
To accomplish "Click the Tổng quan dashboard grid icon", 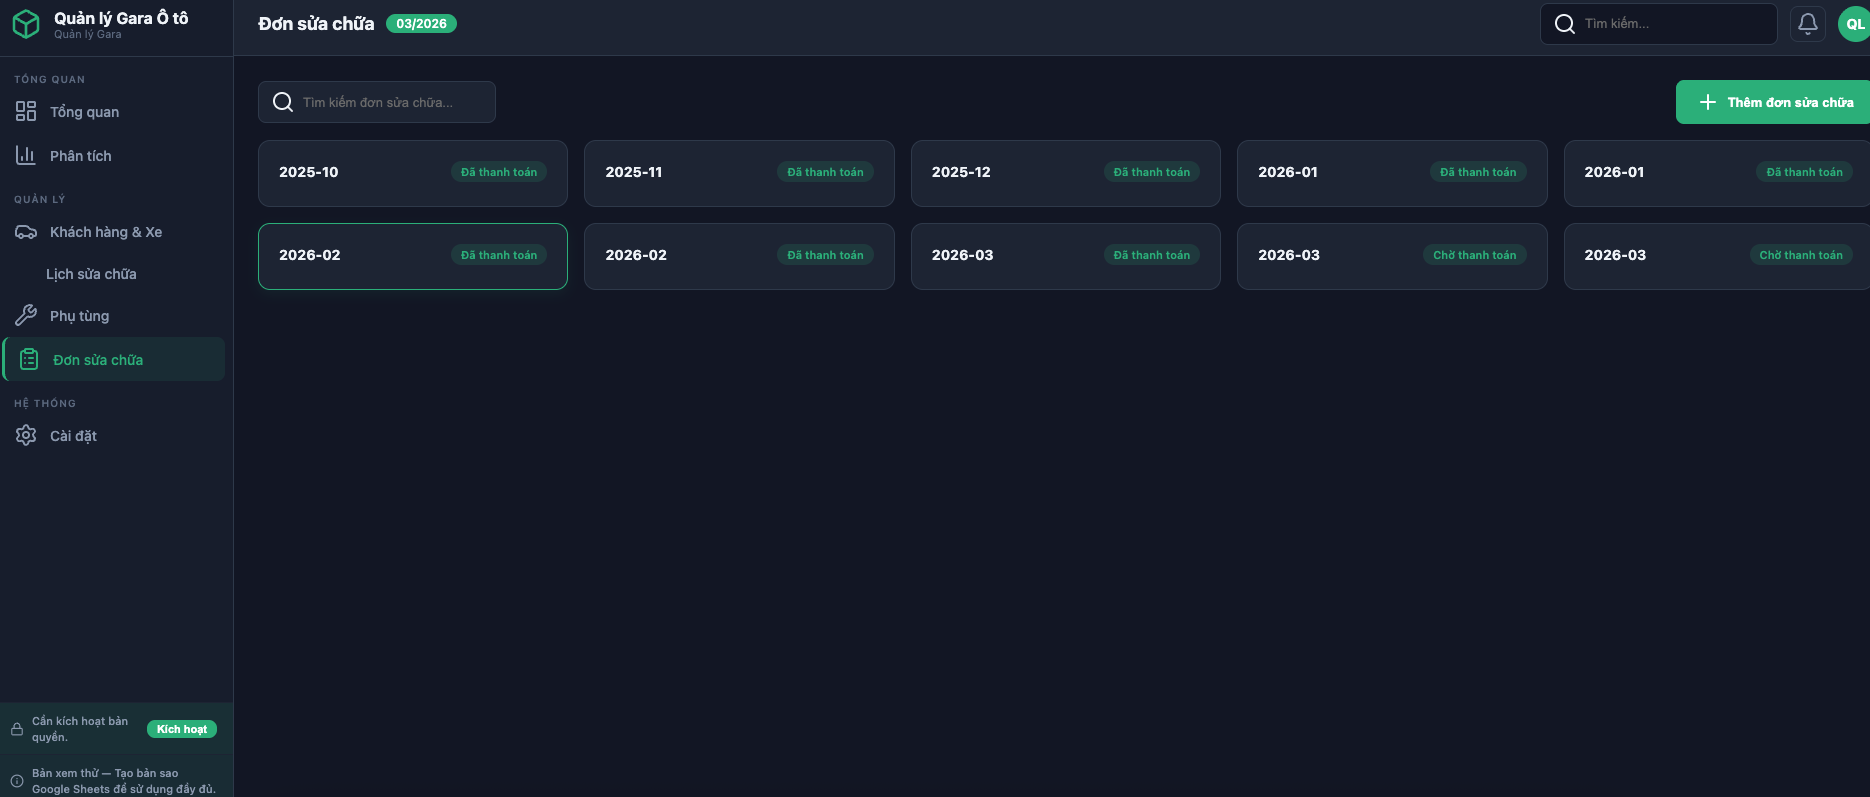I will click(x=26, y=112).
